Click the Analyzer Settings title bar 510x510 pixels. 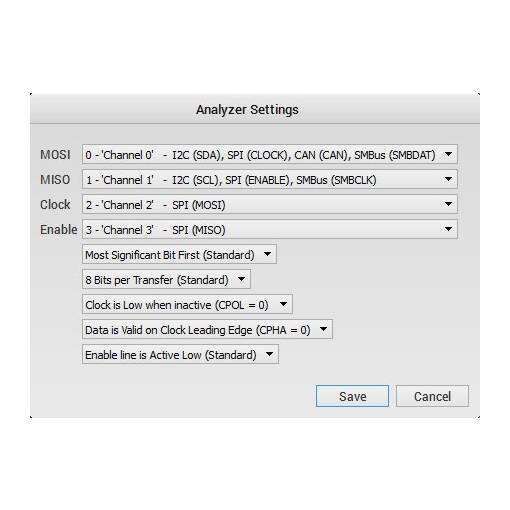pos(255,109)
